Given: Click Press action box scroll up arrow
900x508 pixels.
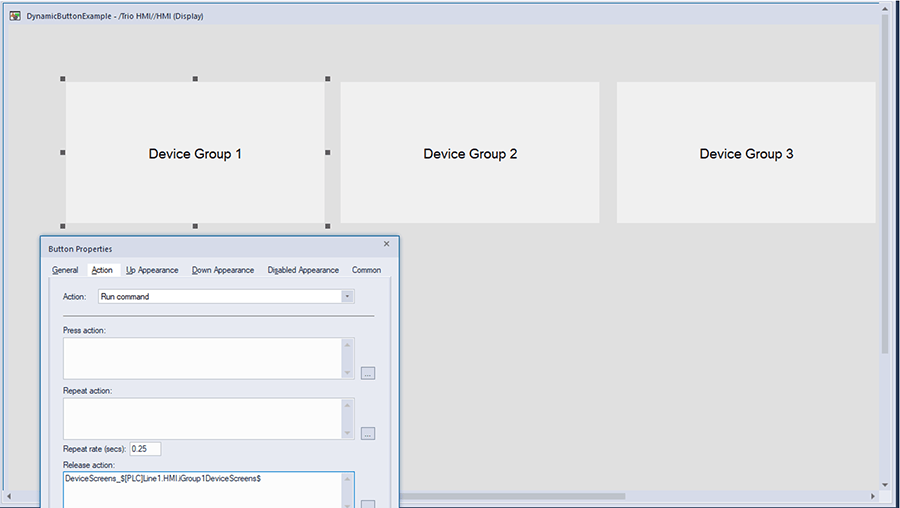Looking at the screenshot, I should (x=347, y=344).
